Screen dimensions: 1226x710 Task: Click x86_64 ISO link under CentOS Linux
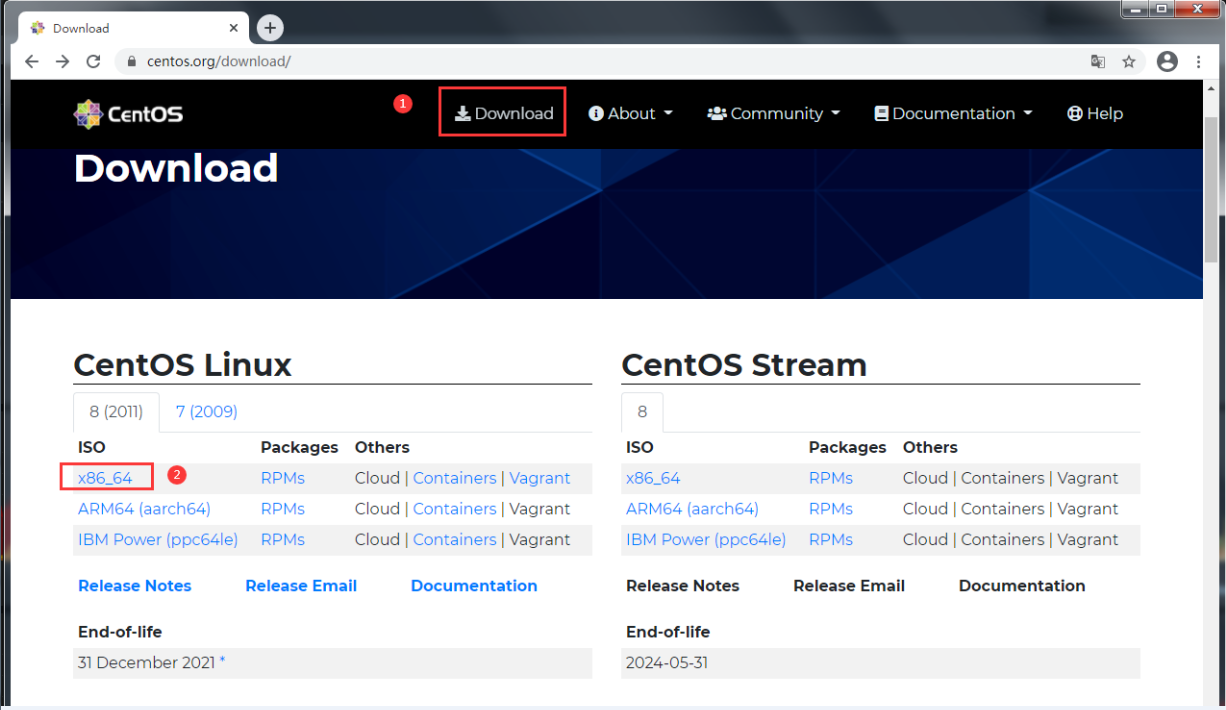pos(105,478)
